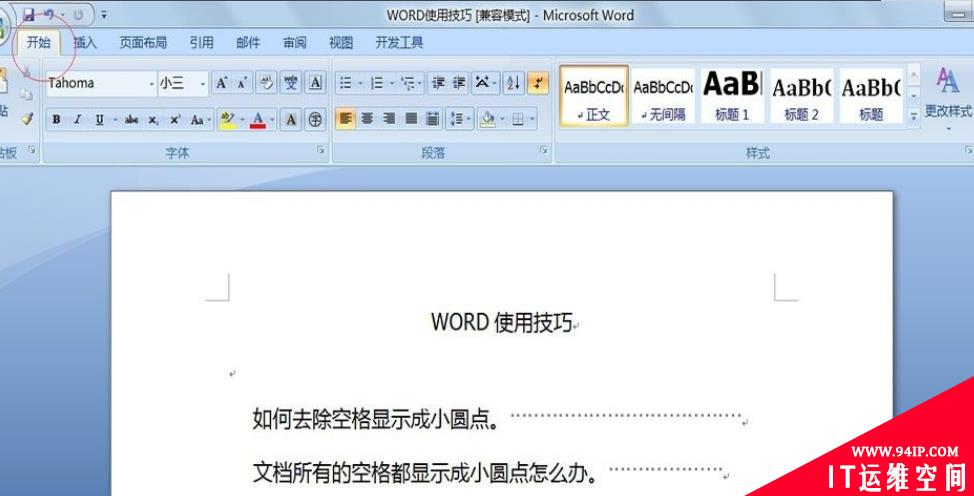The image size is (974, 496).
Task: Open the underline style dropdown arrow
Action: coord(115,119)
